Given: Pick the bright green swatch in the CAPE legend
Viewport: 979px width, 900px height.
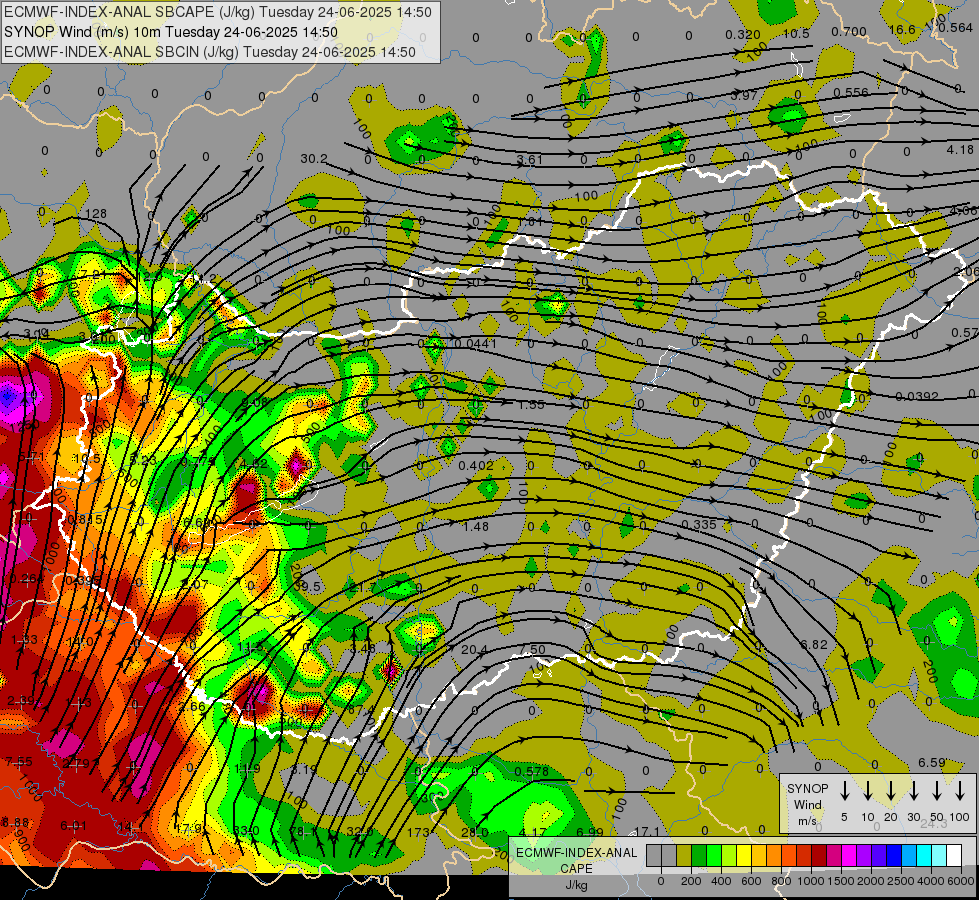Looking at the screenshot, I should (x=714, y=855).
